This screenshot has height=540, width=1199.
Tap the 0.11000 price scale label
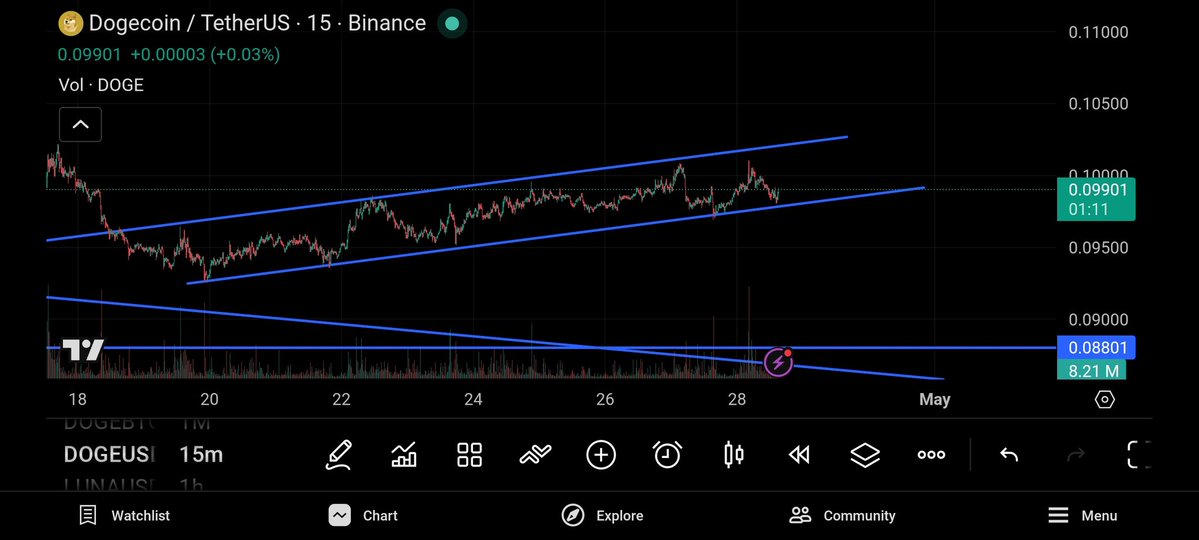[1098, 32]
